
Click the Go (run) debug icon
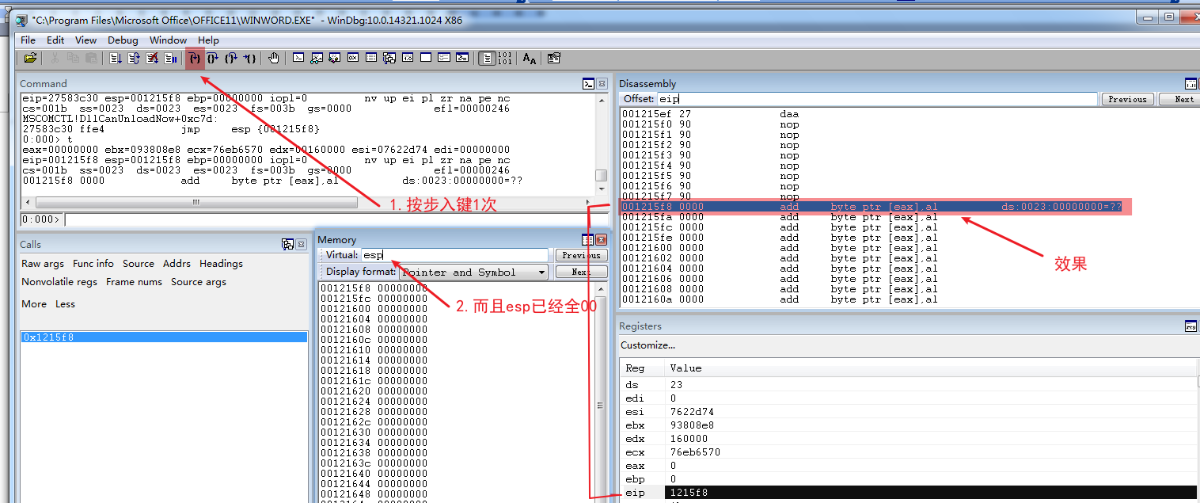(x=116, y=58)
